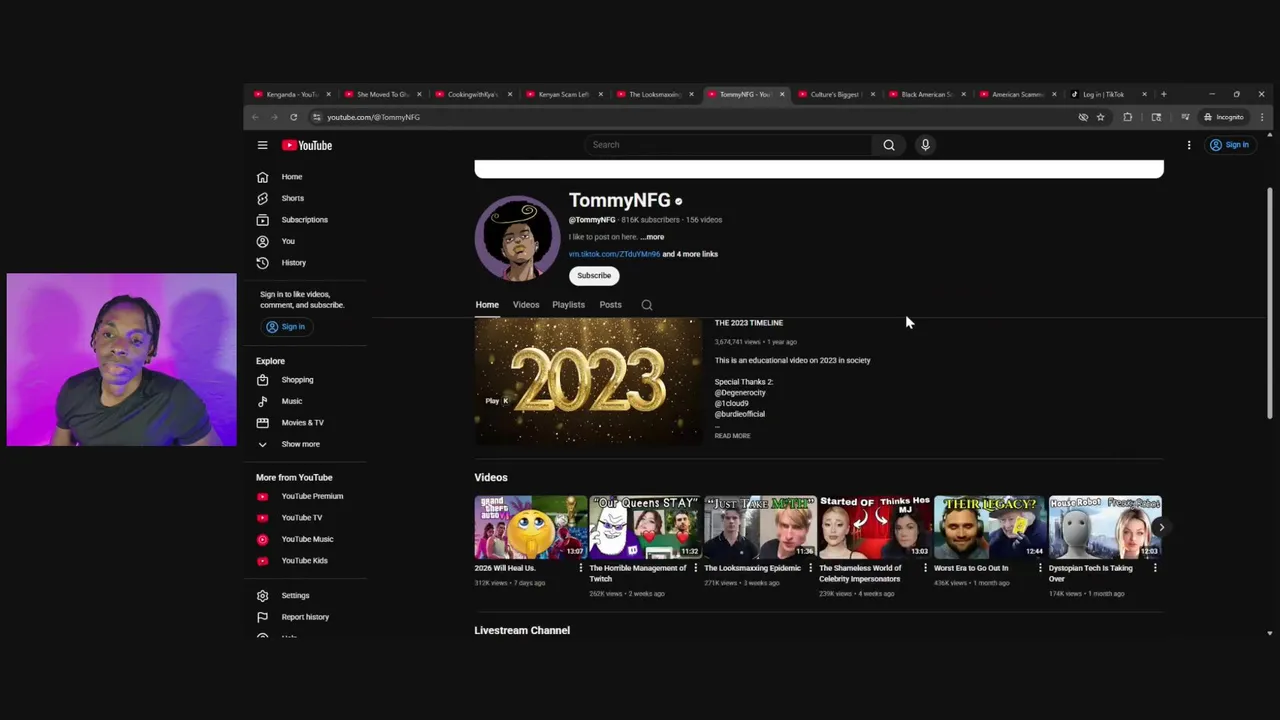This screenshot has width=1280, height=720.
Task: Open action menu for Dystopian Tech Is Taking Over
Action: [x=1155, y=568]
